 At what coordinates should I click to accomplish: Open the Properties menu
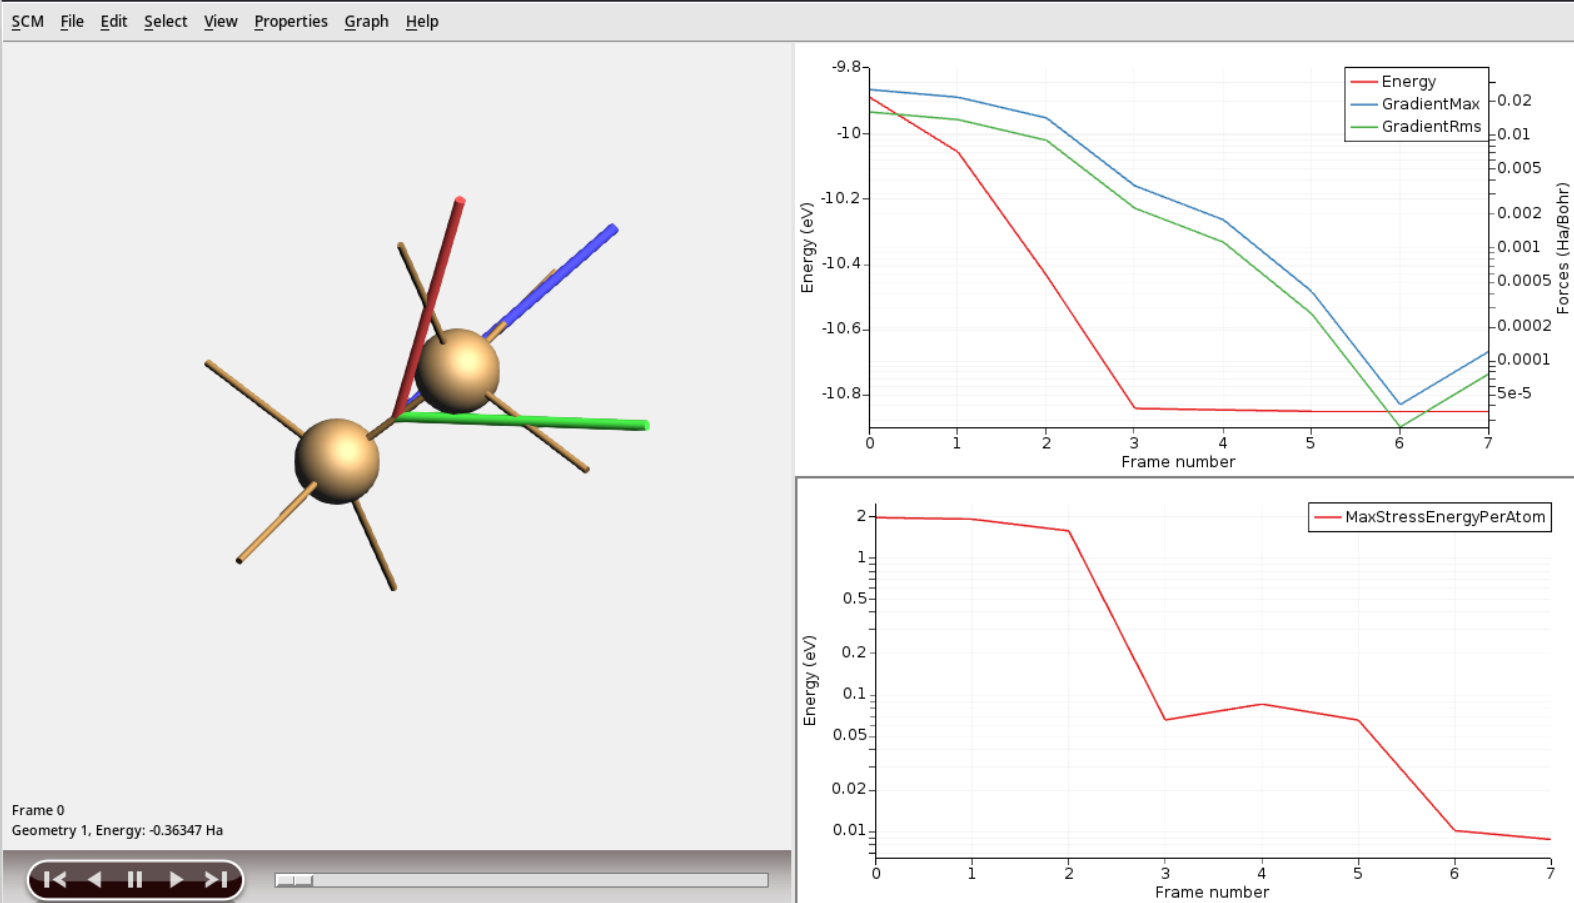click(x=290, y=21)
